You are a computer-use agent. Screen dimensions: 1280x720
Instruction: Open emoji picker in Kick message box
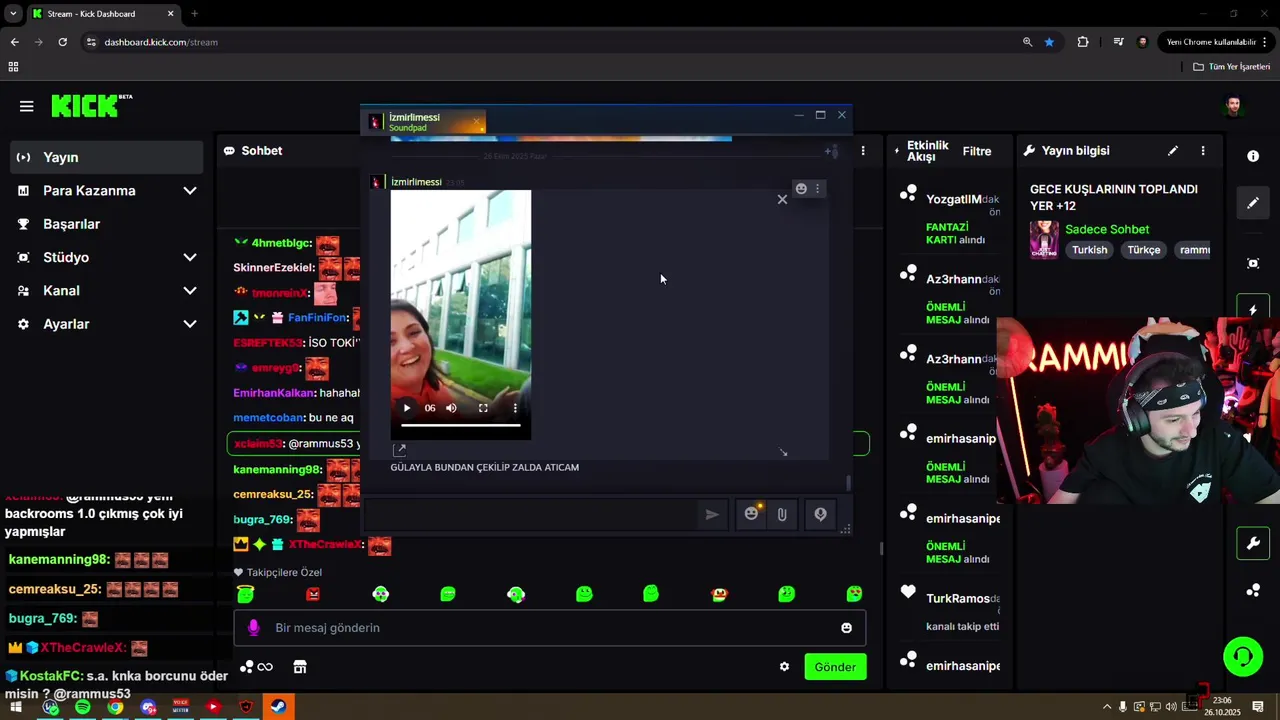pyautogui.click(x=847, y=628)
